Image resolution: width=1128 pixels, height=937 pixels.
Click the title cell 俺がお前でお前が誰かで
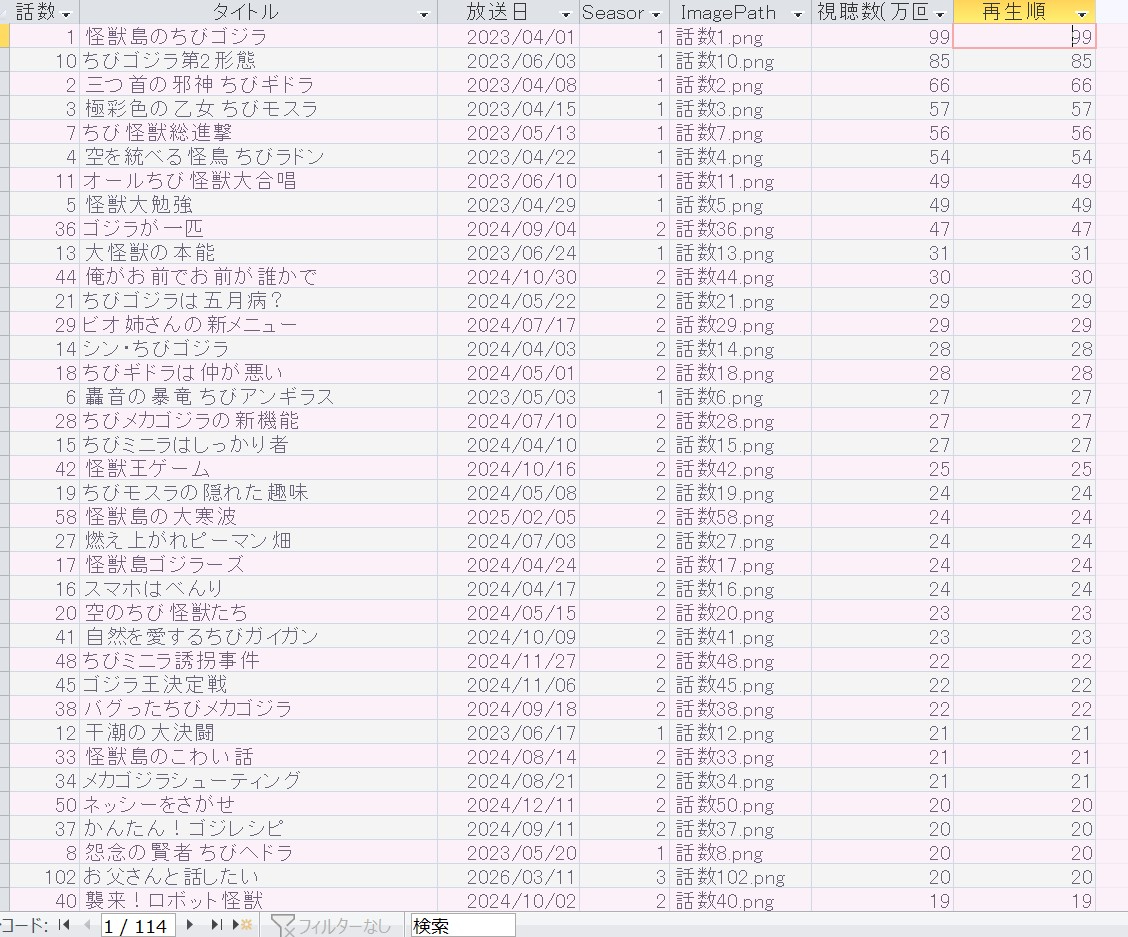click(258, 276)
